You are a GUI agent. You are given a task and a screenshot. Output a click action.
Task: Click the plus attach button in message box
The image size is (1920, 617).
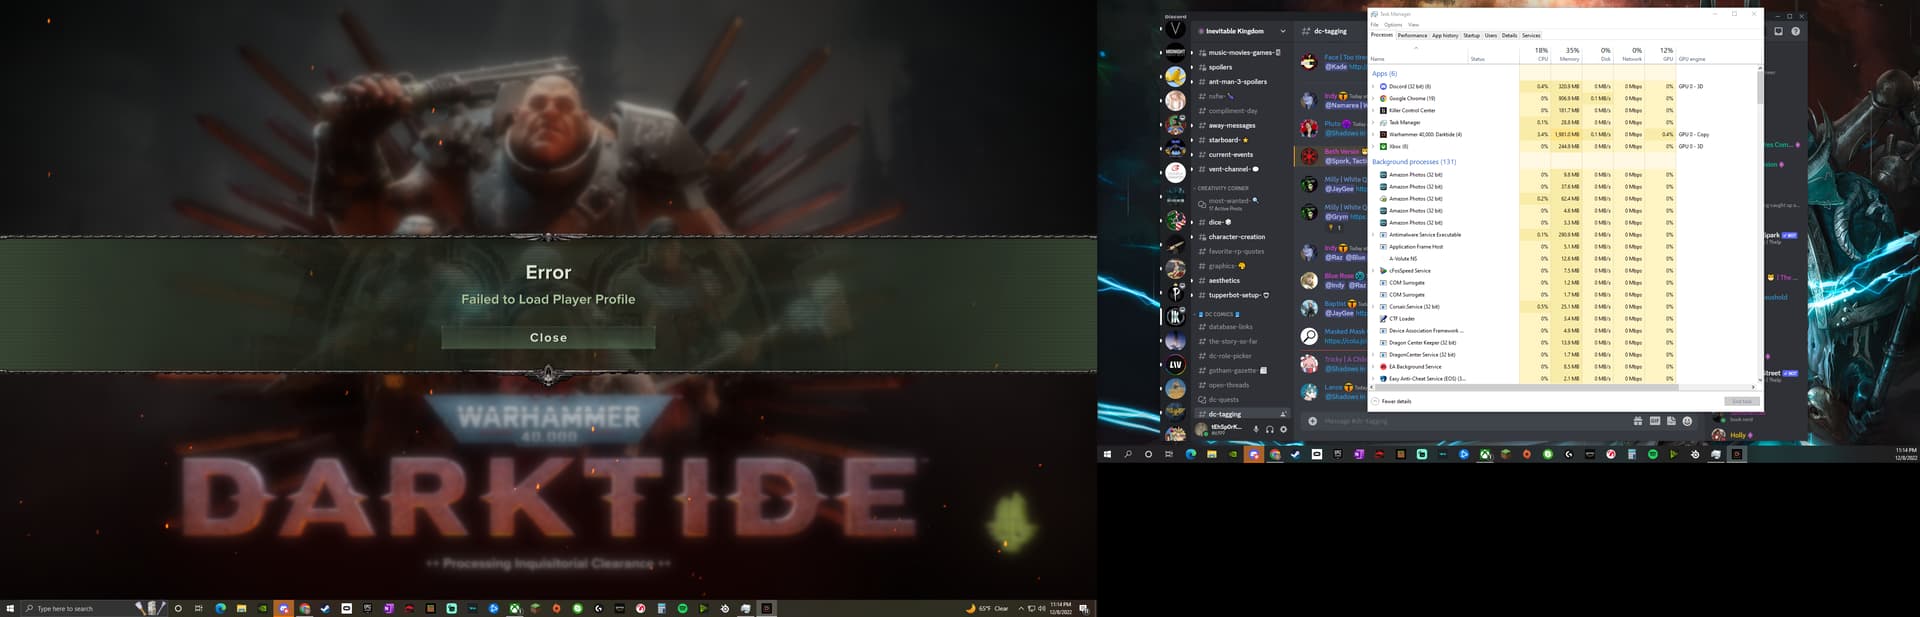[1312, 421]
